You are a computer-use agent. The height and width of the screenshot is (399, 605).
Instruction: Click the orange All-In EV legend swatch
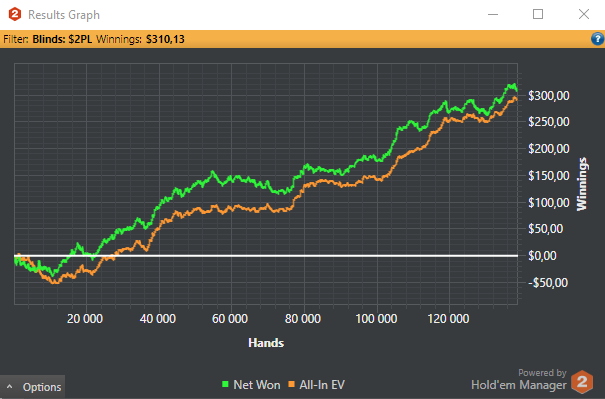pos(292,384)
